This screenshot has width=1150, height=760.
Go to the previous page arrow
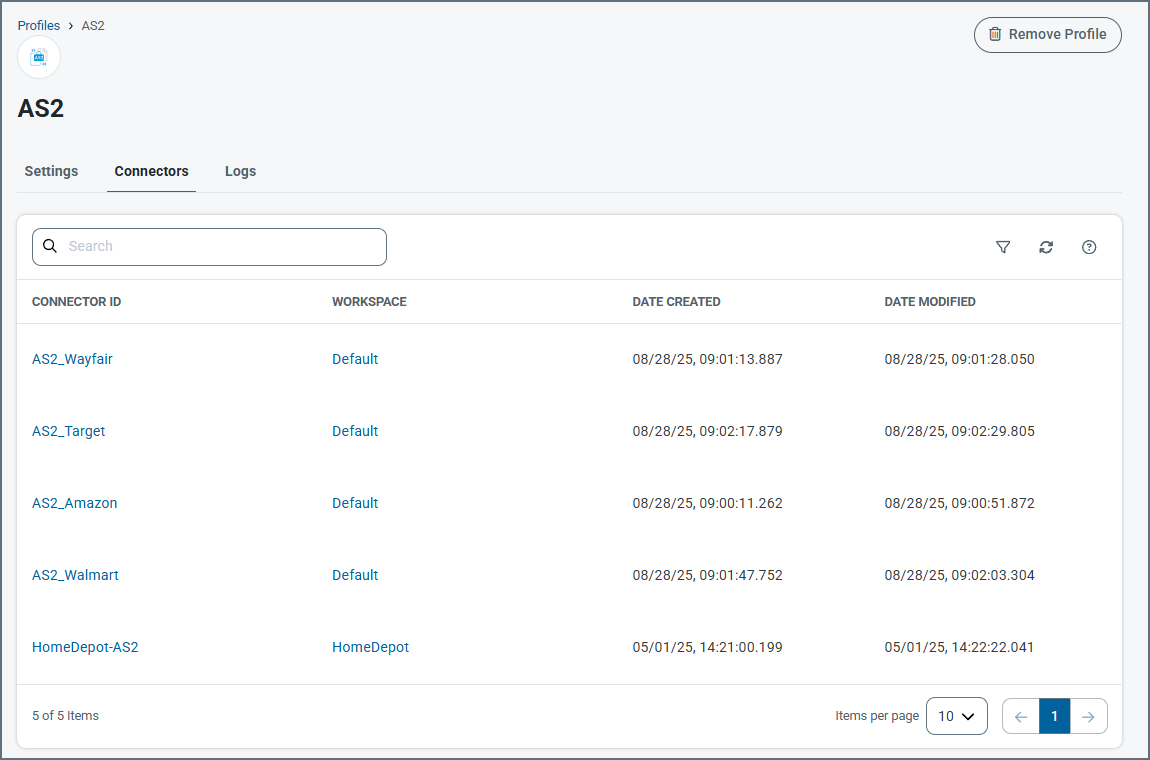point(1021,716)
